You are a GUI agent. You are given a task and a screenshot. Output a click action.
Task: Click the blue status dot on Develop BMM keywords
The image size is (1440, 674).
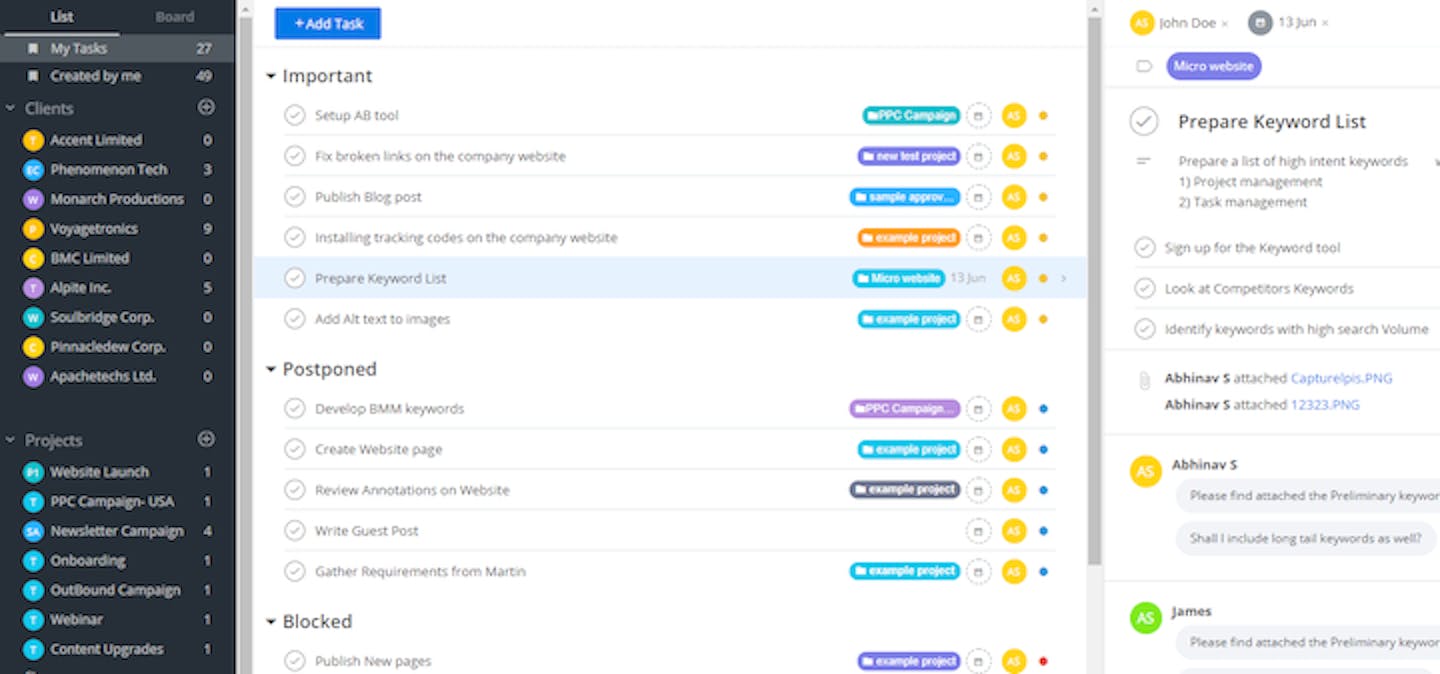(1043, 409)
